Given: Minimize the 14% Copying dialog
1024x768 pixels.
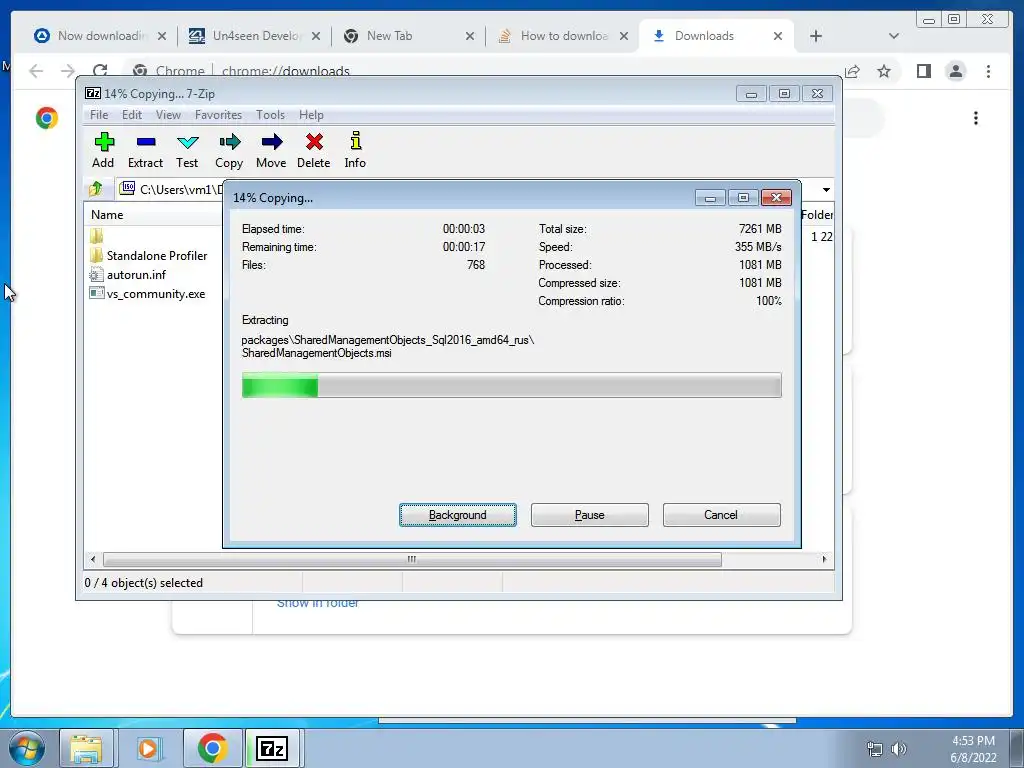Looking at the screenshot, I should coord(710,198).
